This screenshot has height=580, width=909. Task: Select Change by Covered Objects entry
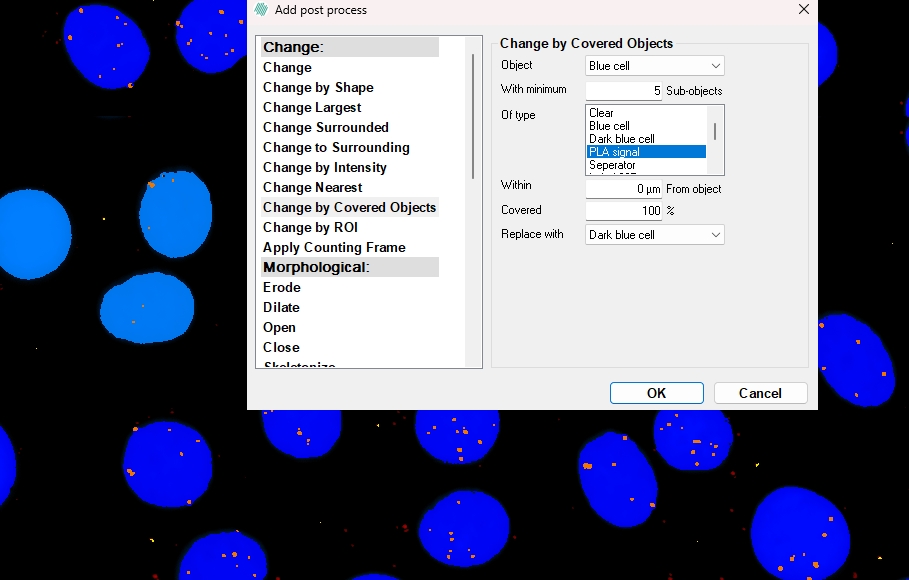click(x=350, y=208)
